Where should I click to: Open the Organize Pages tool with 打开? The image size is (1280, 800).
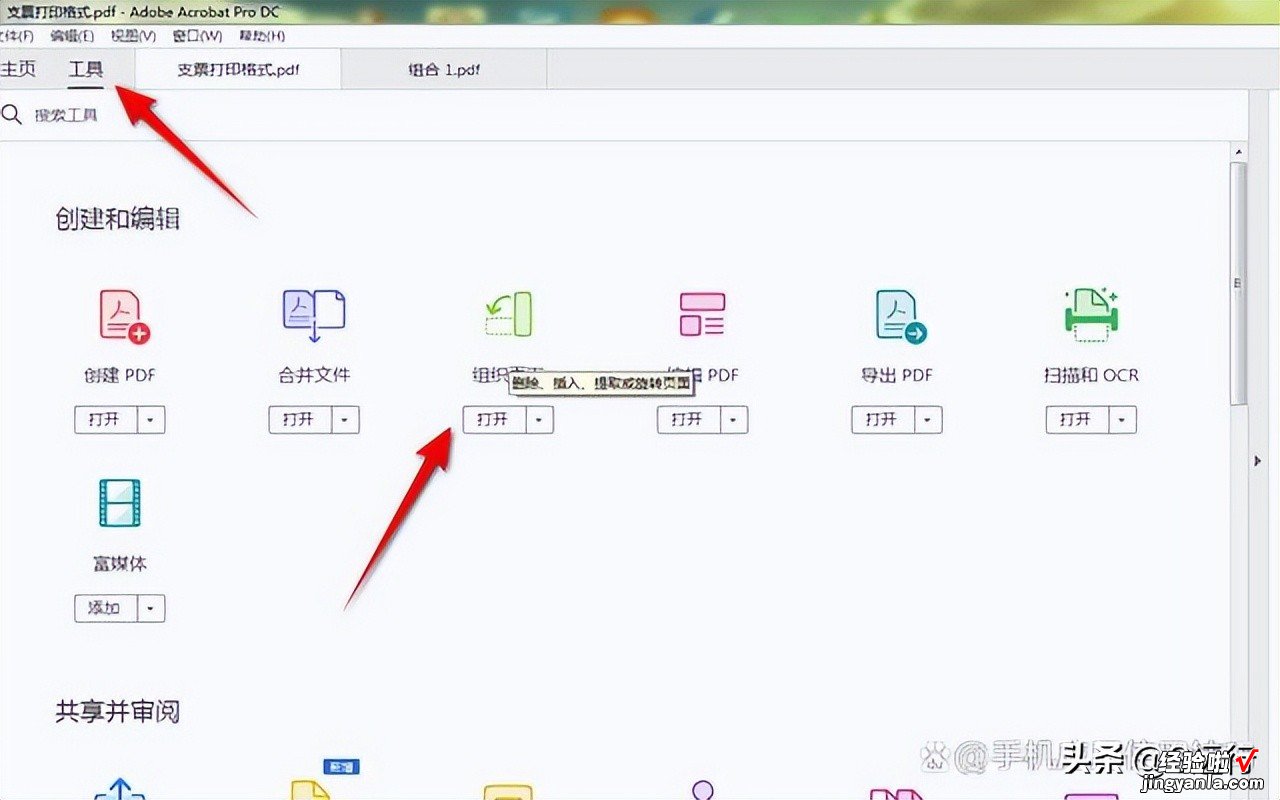pyautogui.click(x=493, y=420)
